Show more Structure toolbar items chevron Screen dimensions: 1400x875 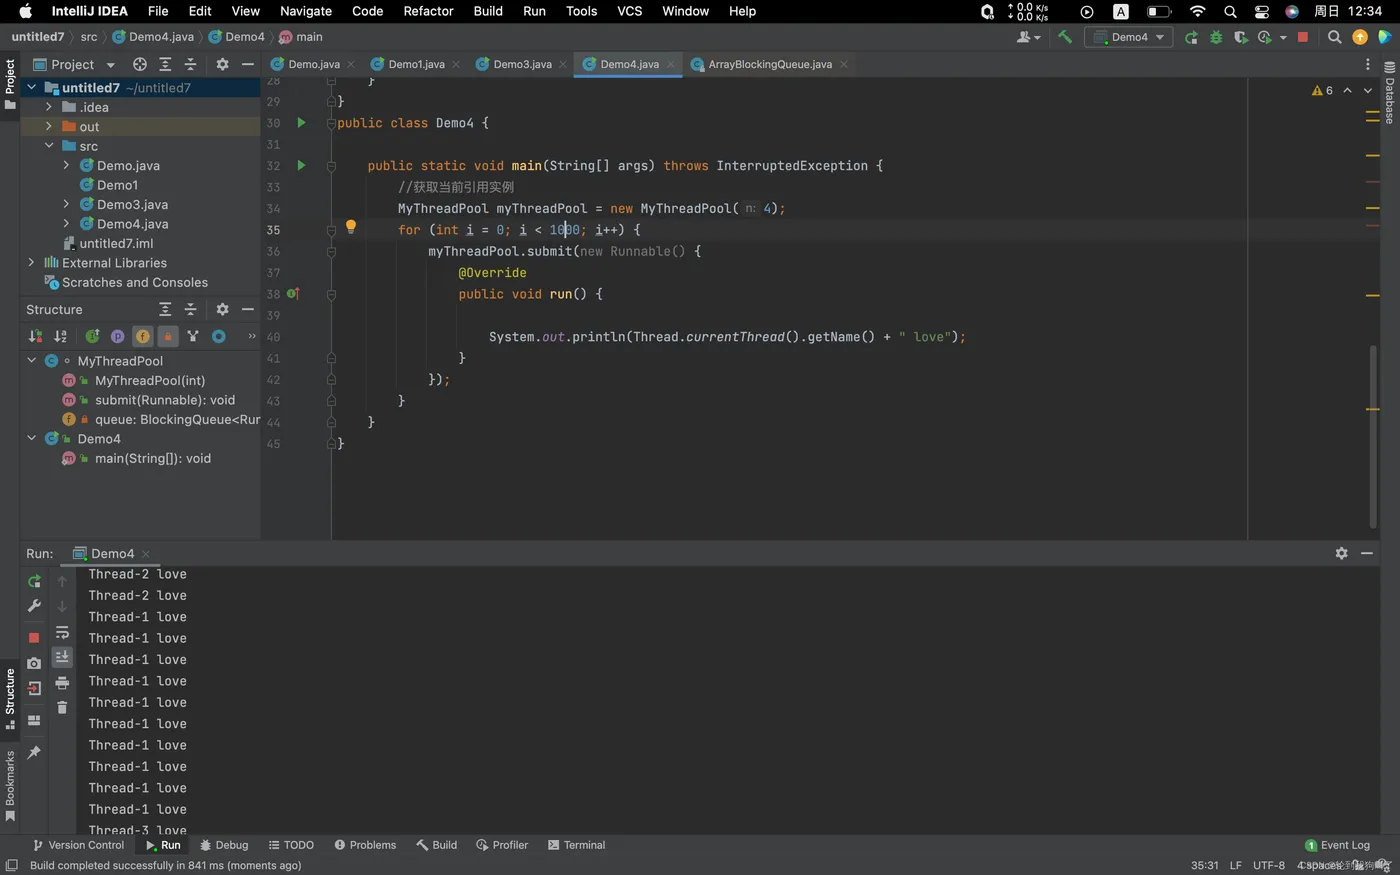pyautogui.click(x=252, y=336)
